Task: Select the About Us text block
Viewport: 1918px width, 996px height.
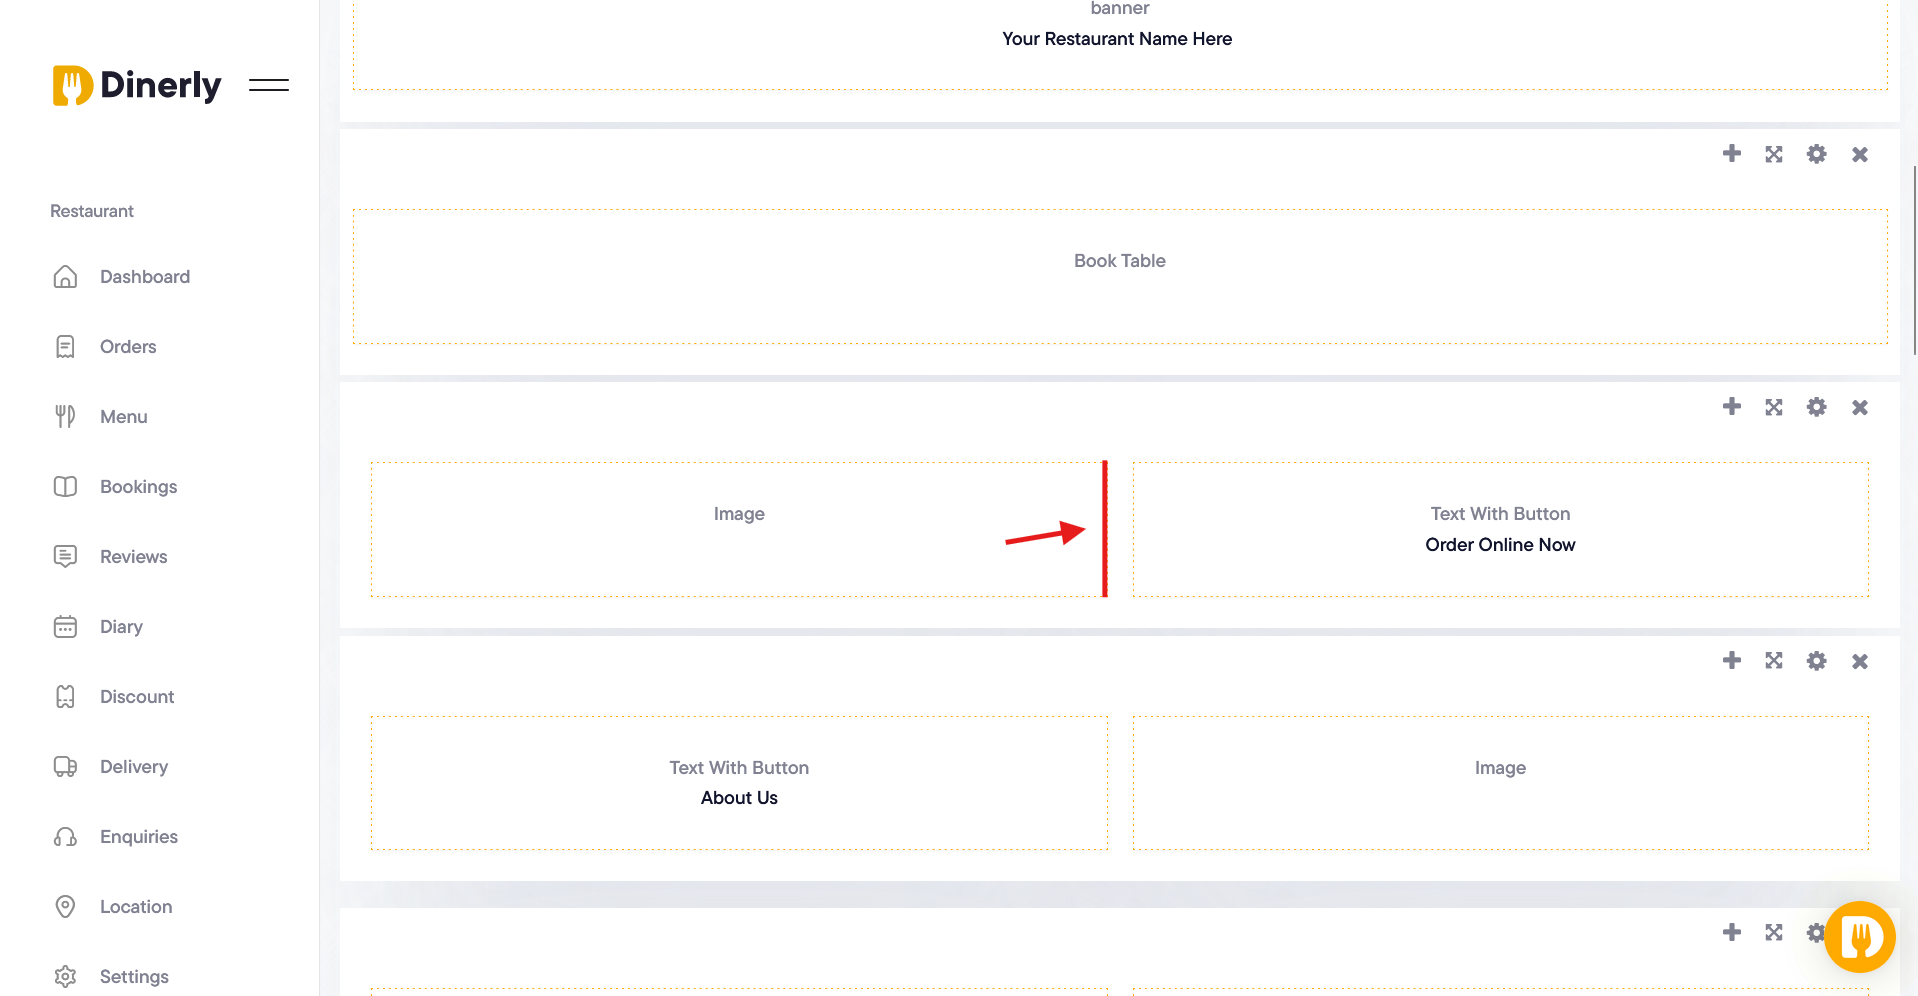Action: tap(739, 783)
